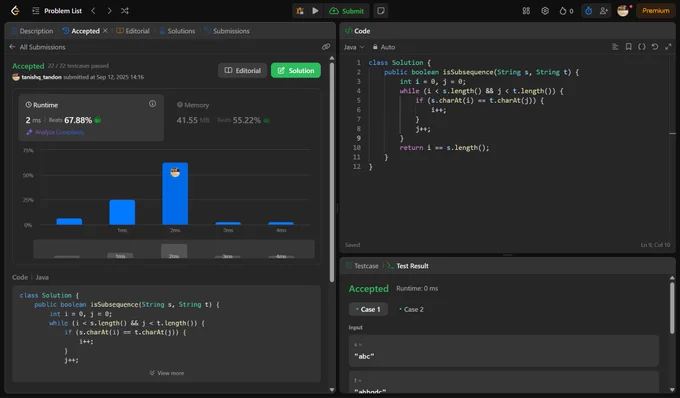
Task: Switch to the Editorial tab
Action: coord(133,31)
